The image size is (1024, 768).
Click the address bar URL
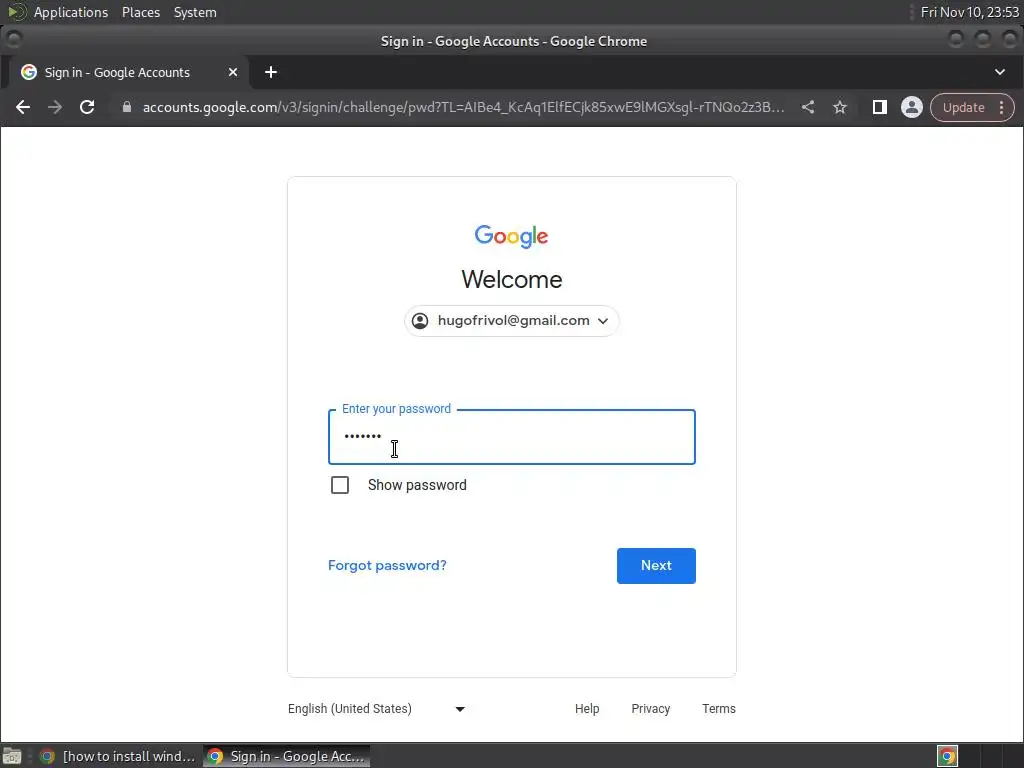[464, 107]
